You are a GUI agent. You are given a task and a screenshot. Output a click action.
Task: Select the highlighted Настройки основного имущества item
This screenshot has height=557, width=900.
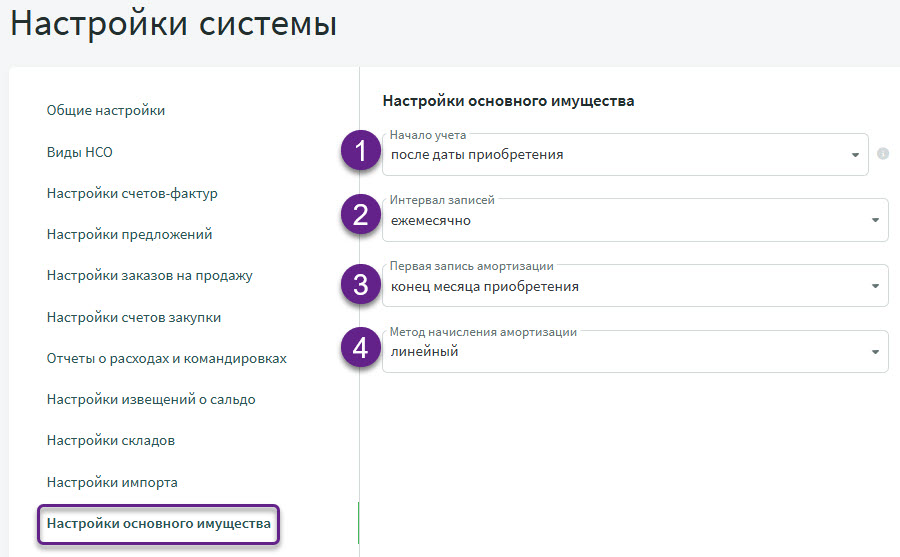(x=158, y=524)
